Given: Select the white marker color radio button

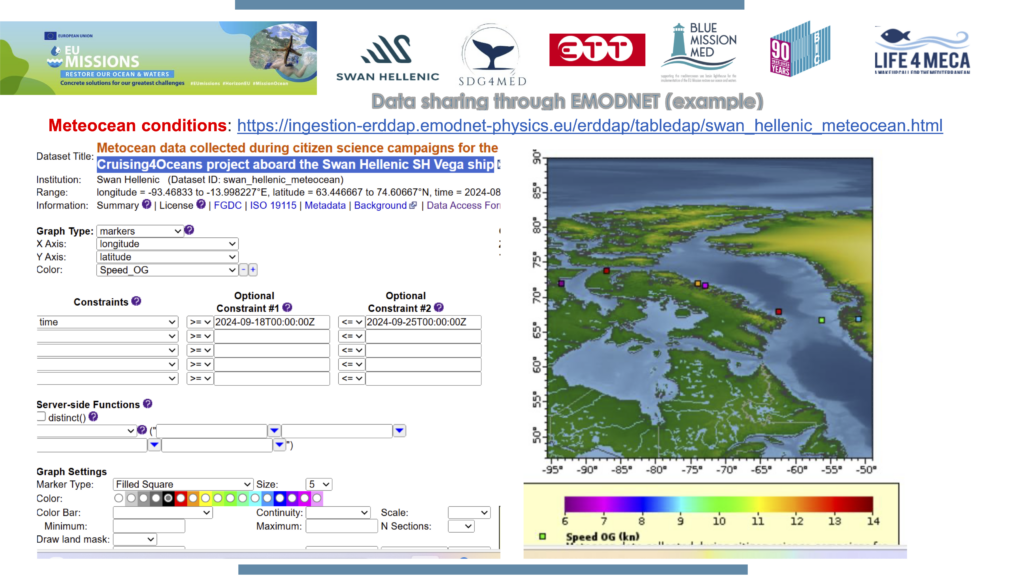Looking at the screenshot, I should (x=120, y=498).
